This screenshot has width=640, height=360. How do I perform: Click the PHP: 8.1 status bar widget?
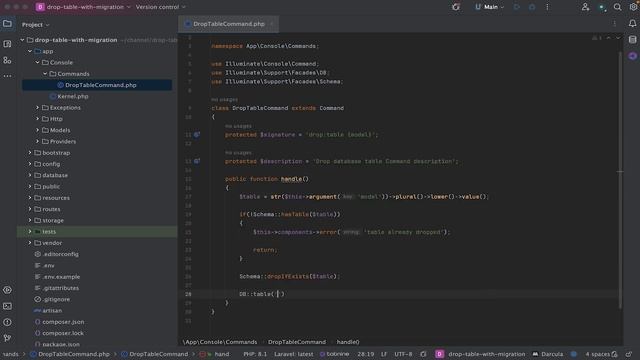coord(255,354)
